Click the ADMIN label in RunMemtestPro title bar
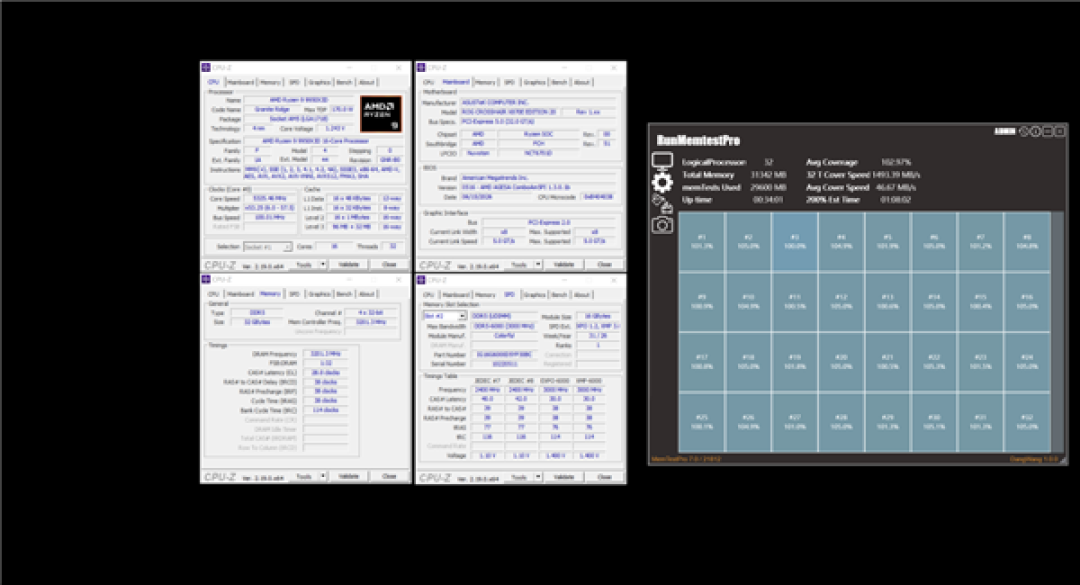This screenshot has width=1080, height=585. (x=1004, y=131)
